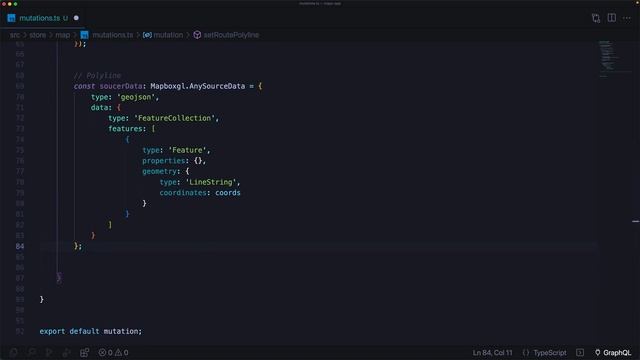
Task: Click 'soucerData' variable name
Action: (121, 86)
